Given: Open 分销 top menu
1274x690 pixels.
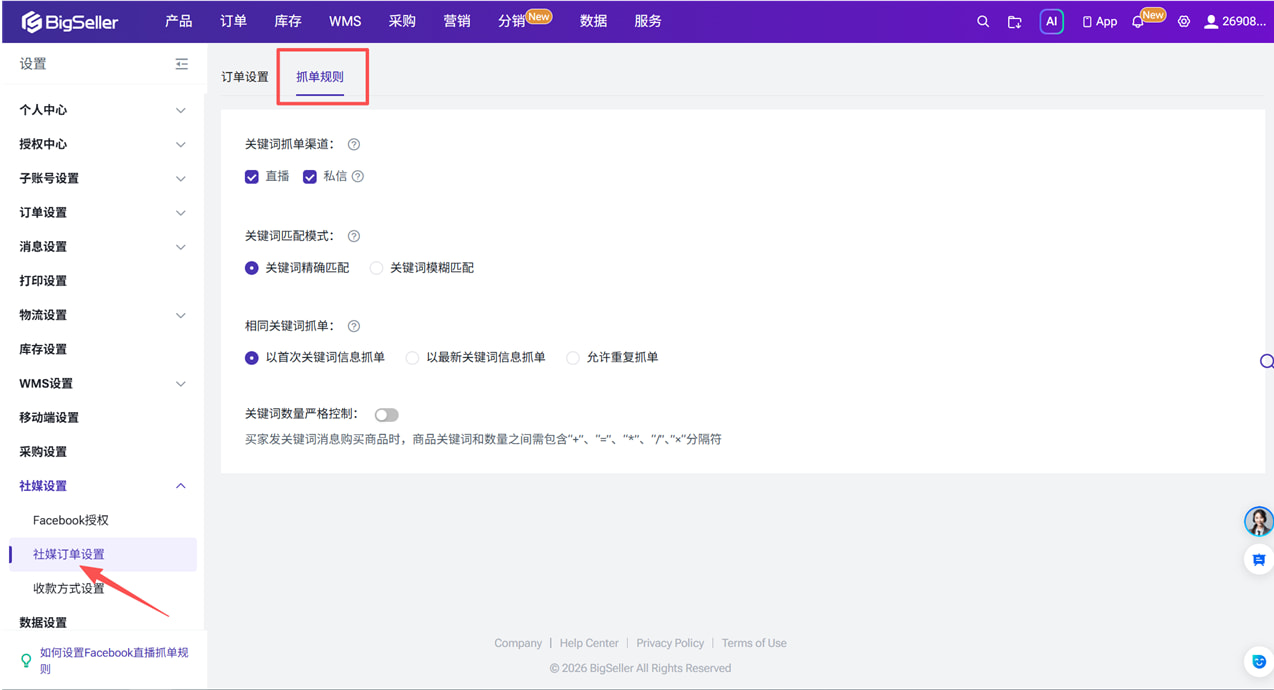Looking at the screenshot, I should point(512,21).
